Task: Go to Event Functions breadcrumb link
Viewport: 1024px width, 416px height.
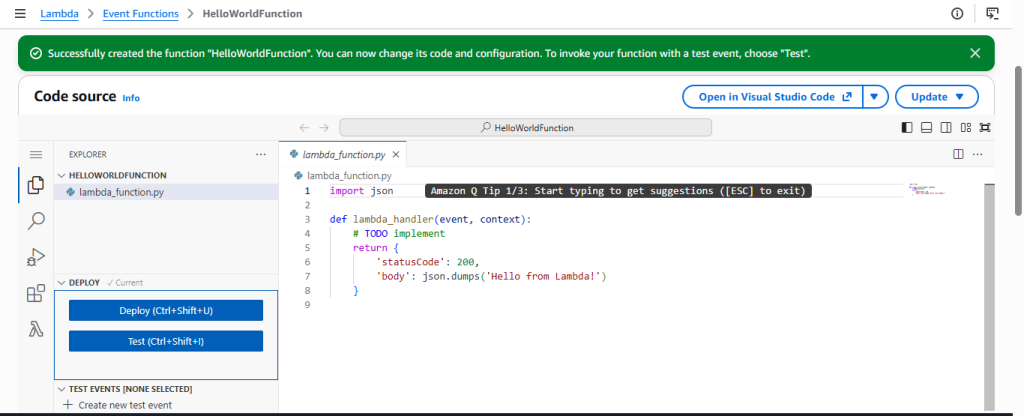Action: pyautogui.click(x=140, y=14)
